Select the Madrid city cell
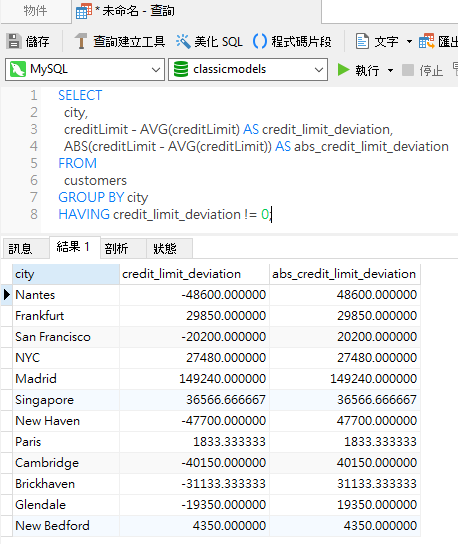 click(66, 379)
